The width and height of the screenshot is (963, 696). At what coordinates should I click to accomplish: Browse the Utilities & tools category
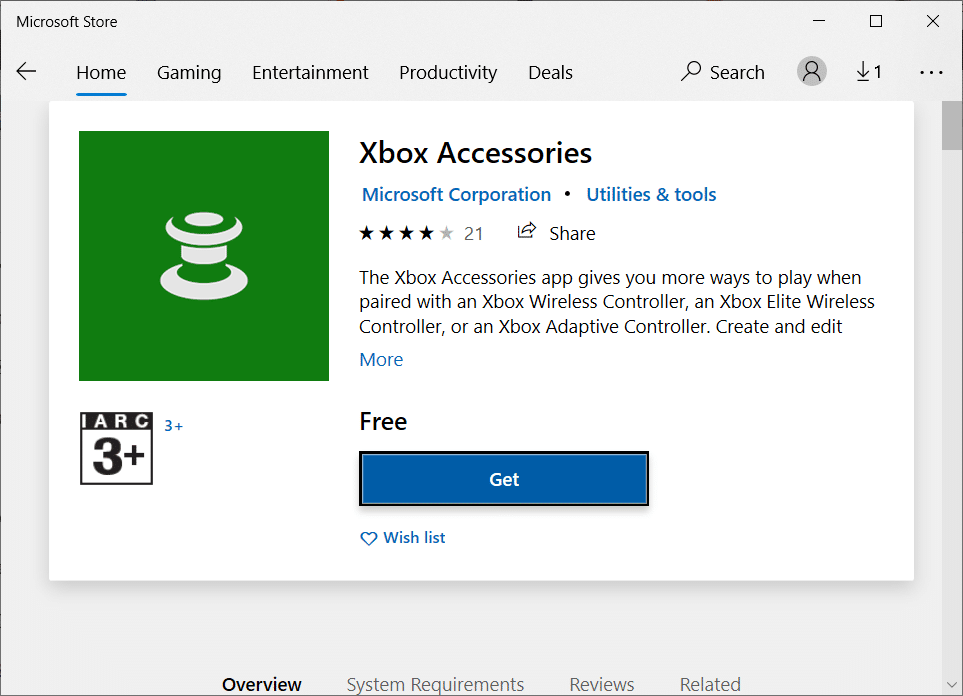point(651,194)
